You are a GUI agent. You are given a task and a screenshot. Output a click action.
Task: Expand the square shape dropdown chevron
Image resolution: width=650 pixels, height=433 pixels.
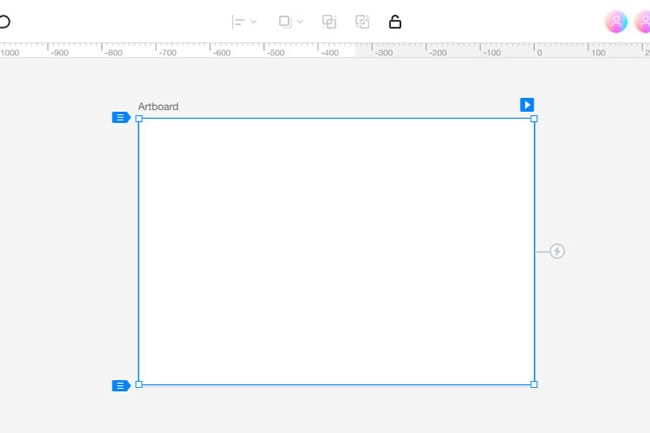coord(300,22)
